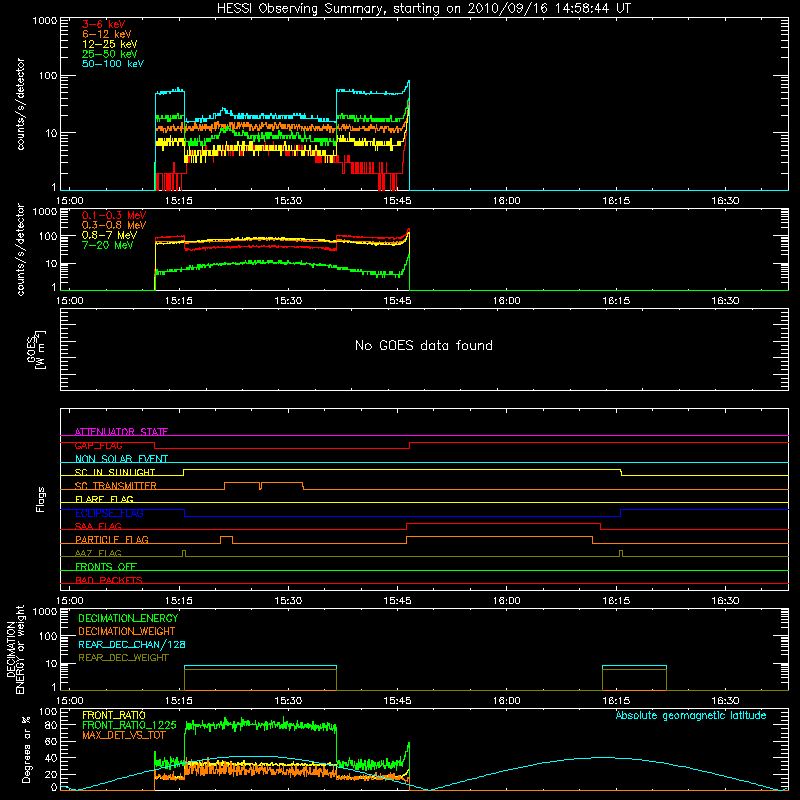Click the HESSI Observing Summary title text
The image size is (800, 800).
tap(423, 9)
